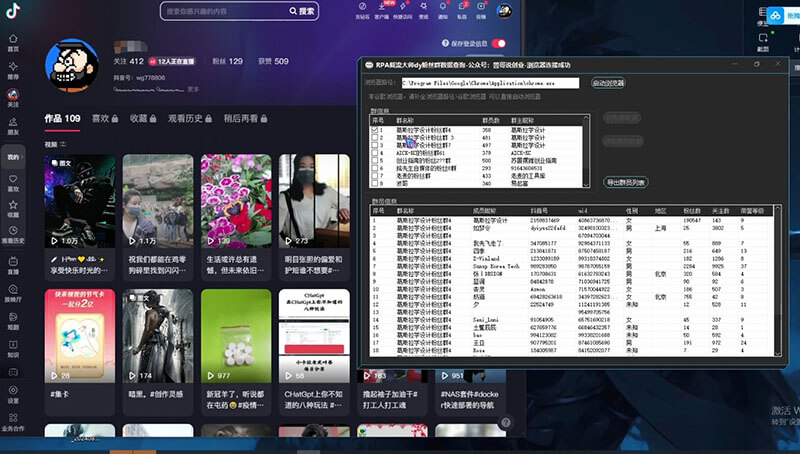Check the row 7 checkbox in the group list
Viewport: 800px width, 454px height.
pos(375,175)
